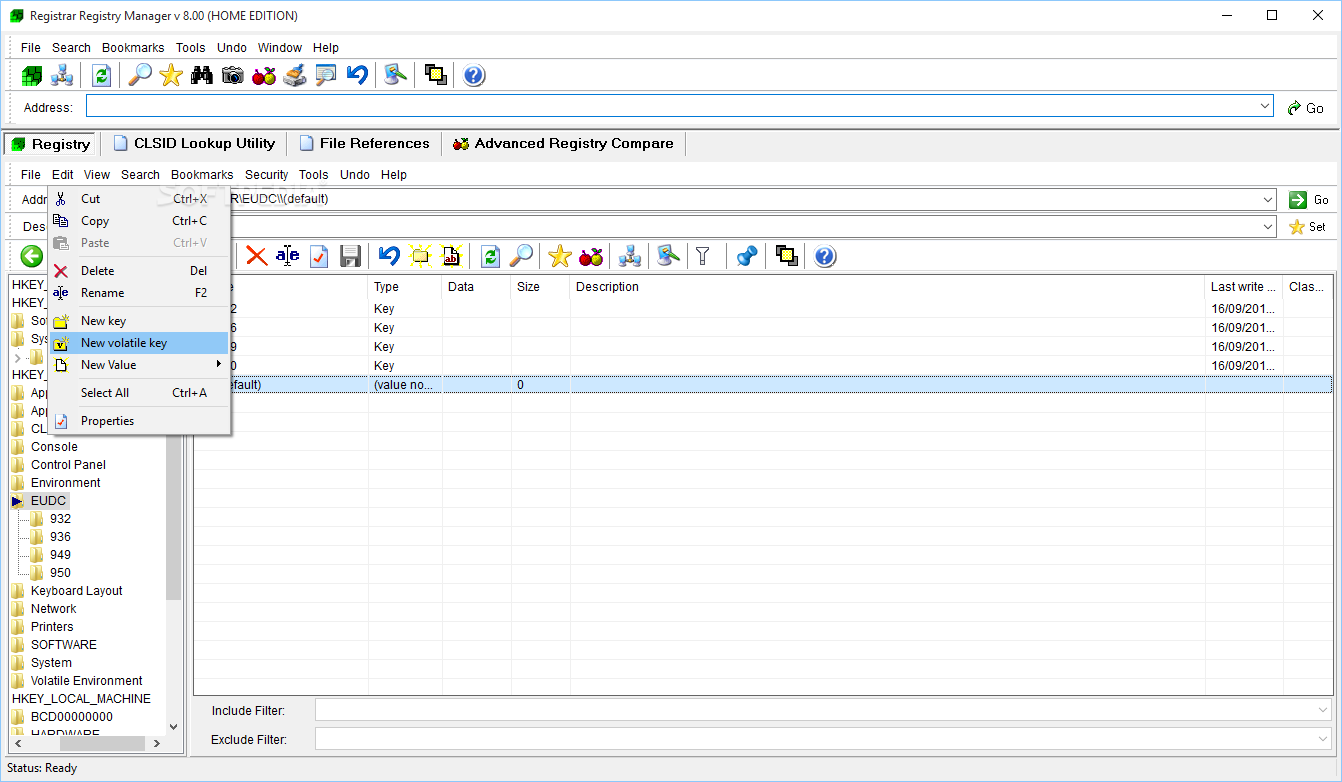Open the description dropdown beside the Set button
Image resolution: width=1342 pixels, height=782 pixels.
click(1267, 226)
